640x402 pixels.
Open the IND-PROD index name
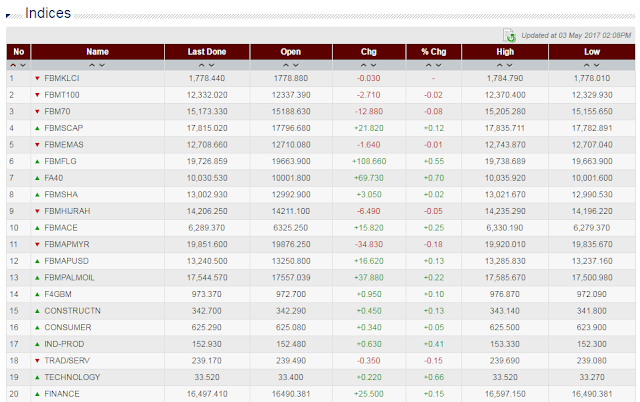click(64, 344)
